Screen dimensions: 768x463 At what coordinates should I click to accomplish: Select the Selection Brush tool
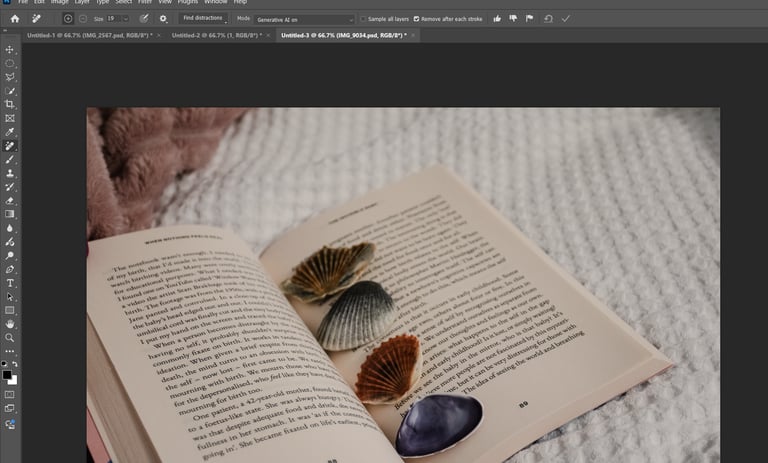point(9,91)
